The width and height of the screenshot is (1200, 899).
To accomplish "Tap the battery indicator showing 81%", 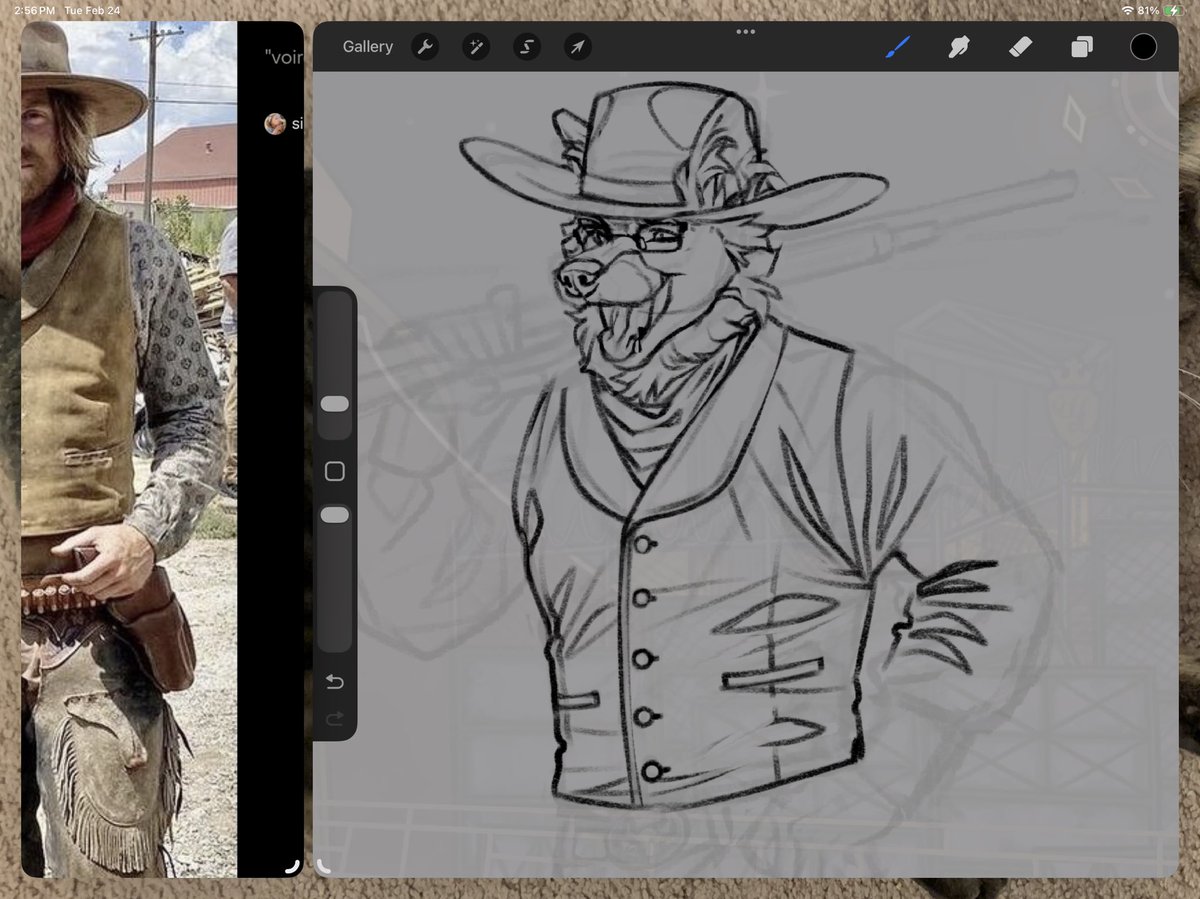I will [x=1172, y=9].
